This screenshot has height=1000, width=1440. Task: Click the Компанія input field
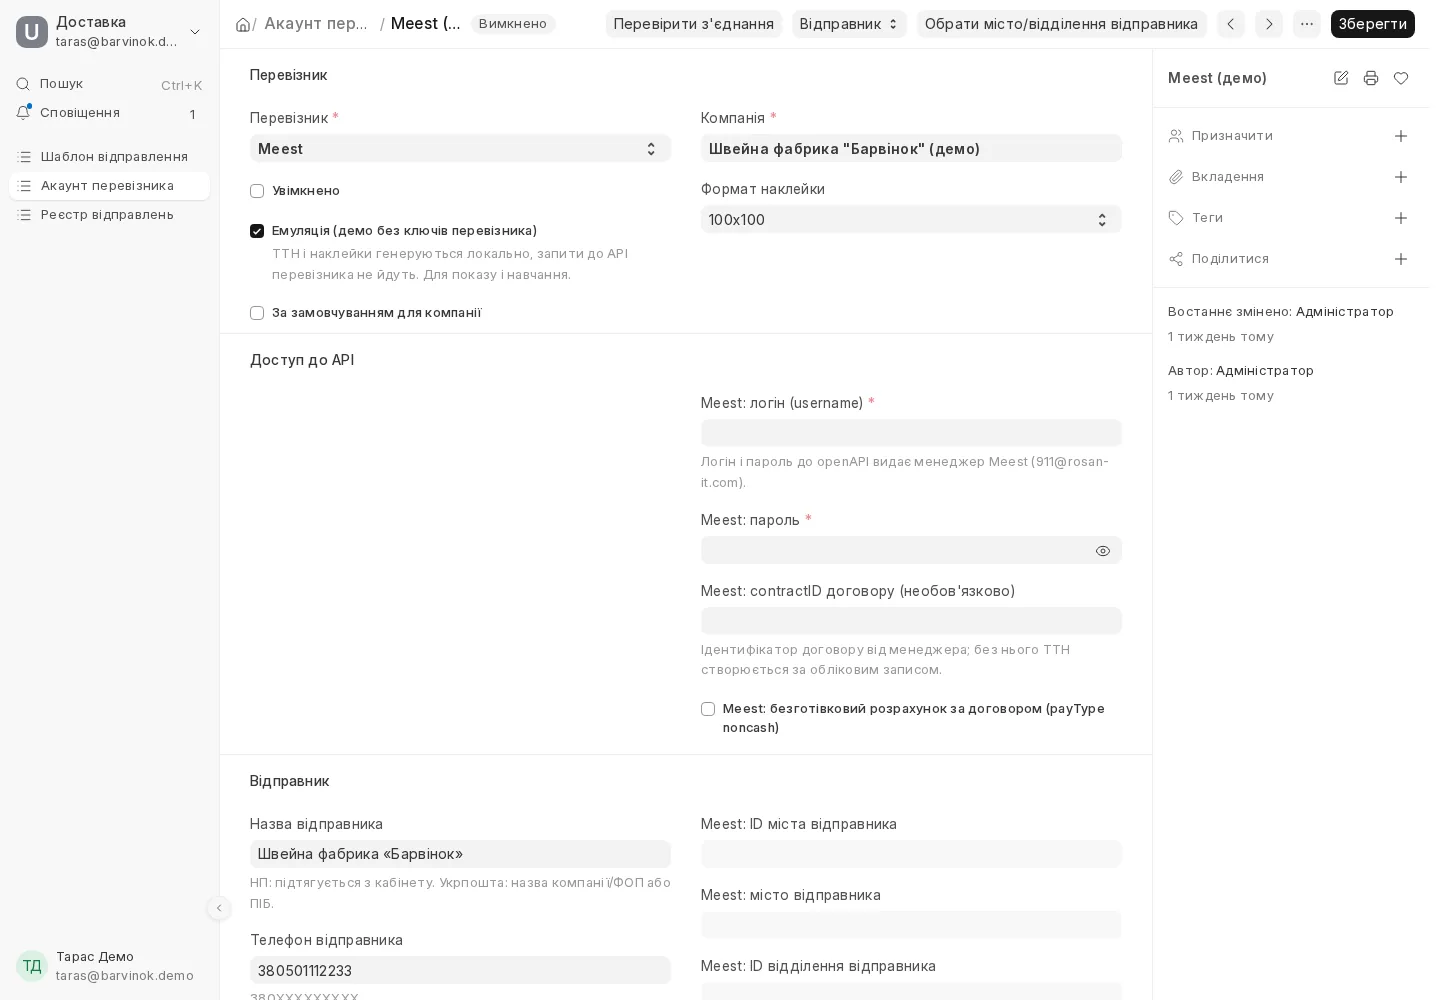tap(911, 149)
